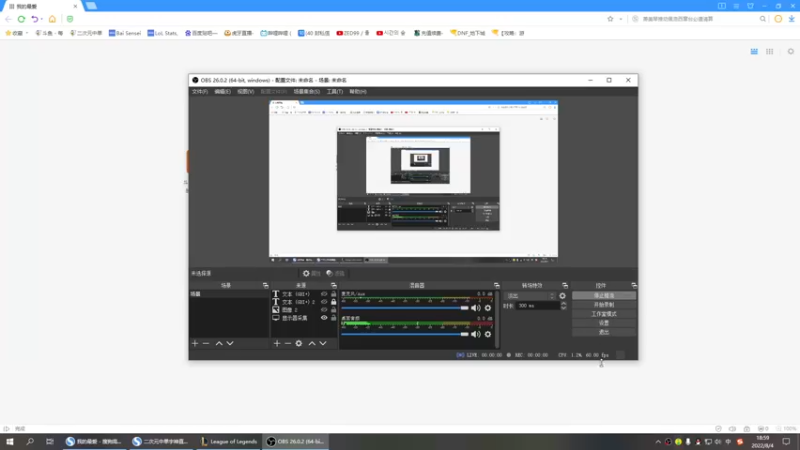Screen dimensions: 800x450
Task: Move the selected source up in Sources list
Action: point(312,343)
